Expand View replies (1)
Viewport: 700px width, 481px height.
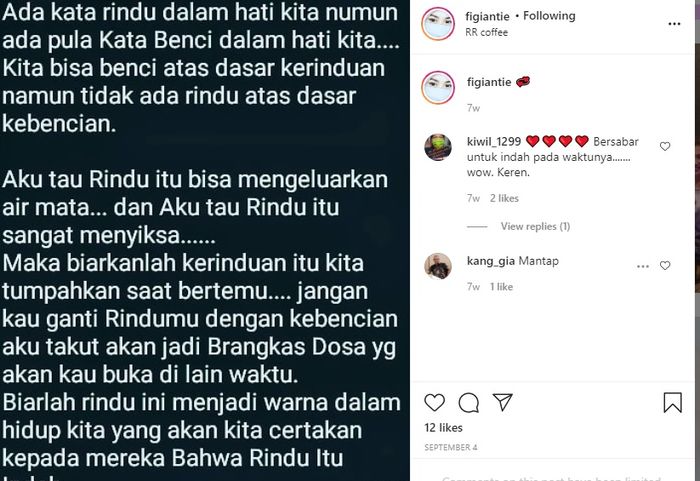[535, 226]
